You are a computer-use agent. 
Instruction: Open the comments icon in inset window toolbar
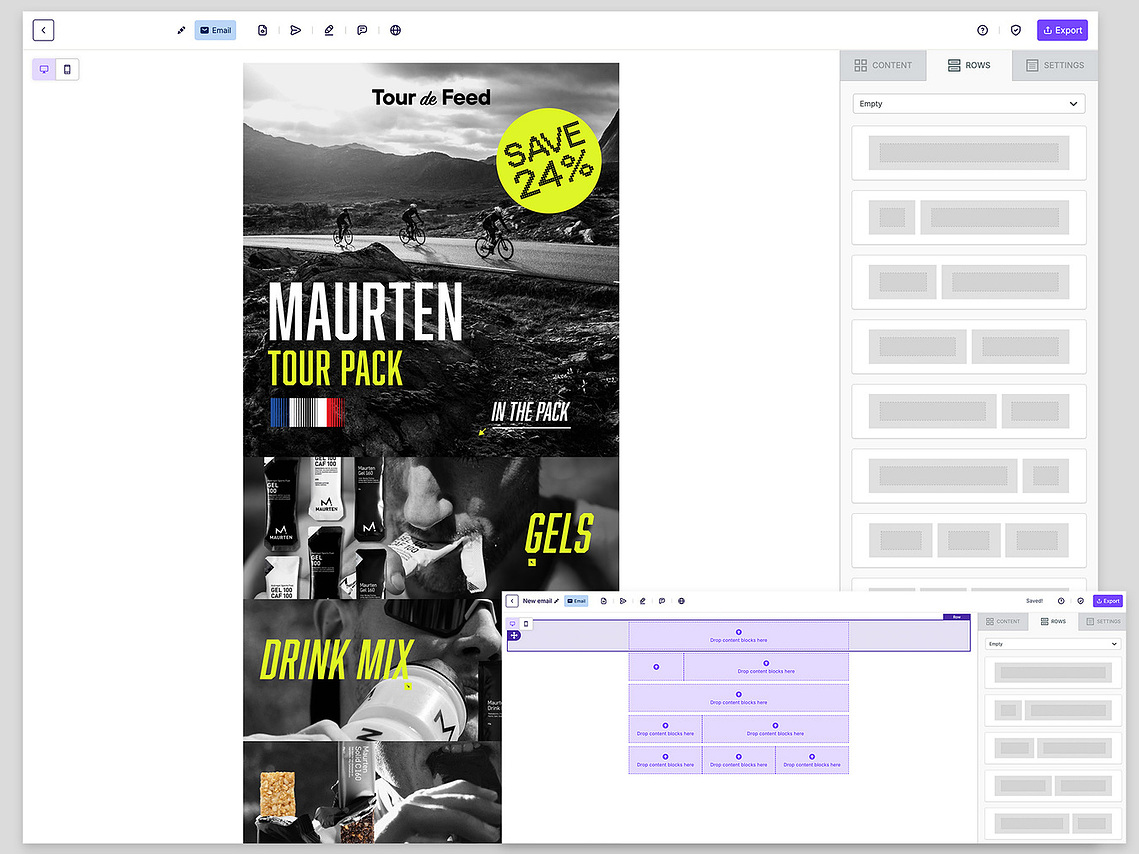[662, 601]
